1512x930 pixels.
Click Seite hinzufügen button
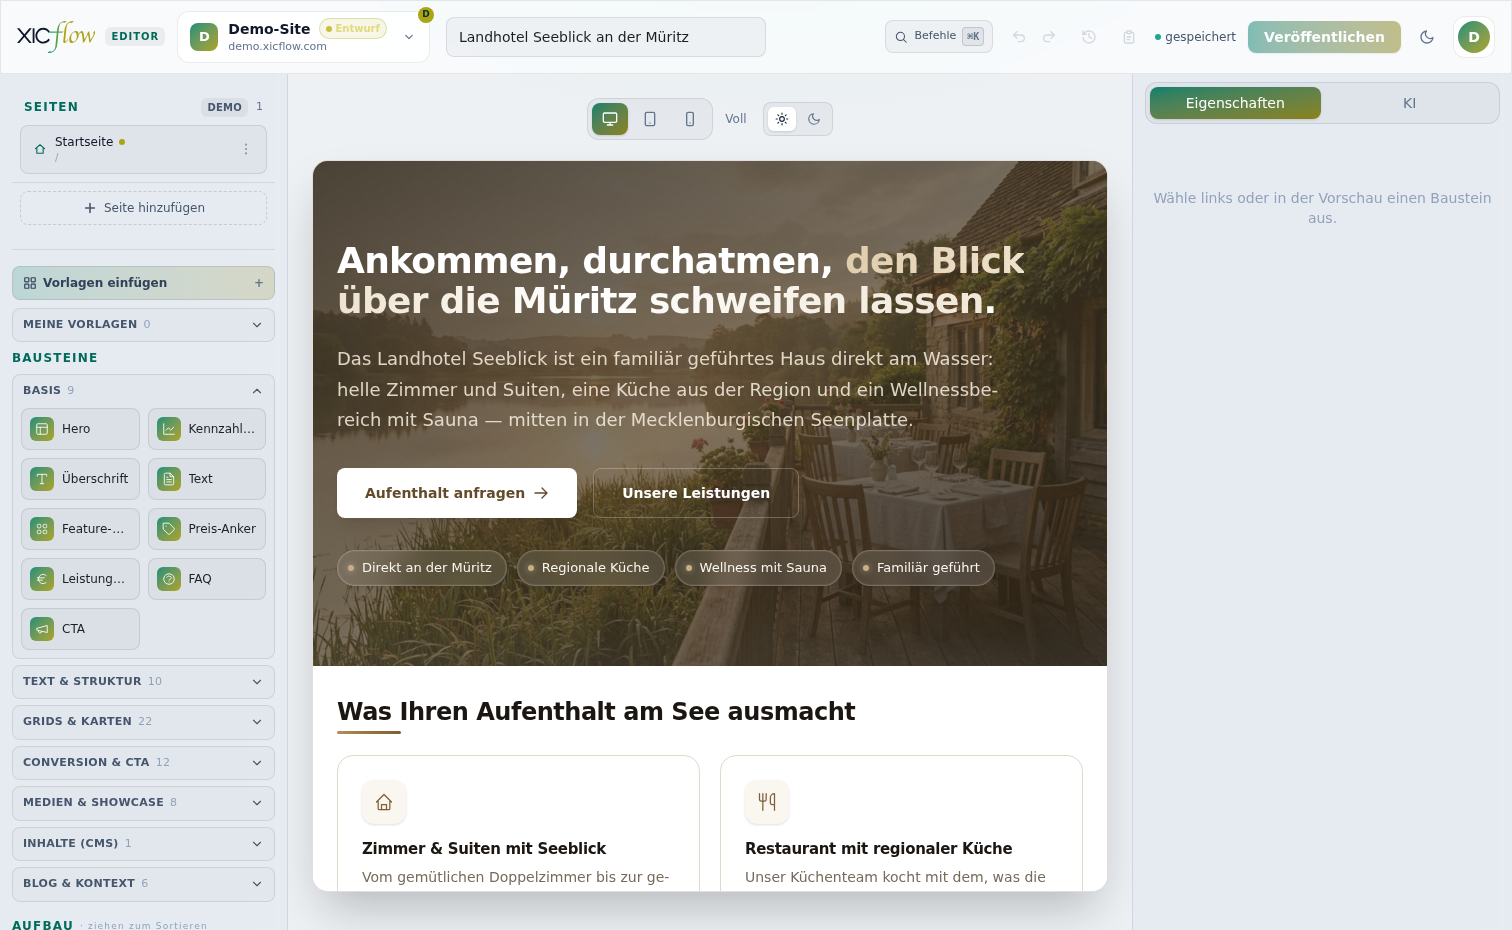143,208
